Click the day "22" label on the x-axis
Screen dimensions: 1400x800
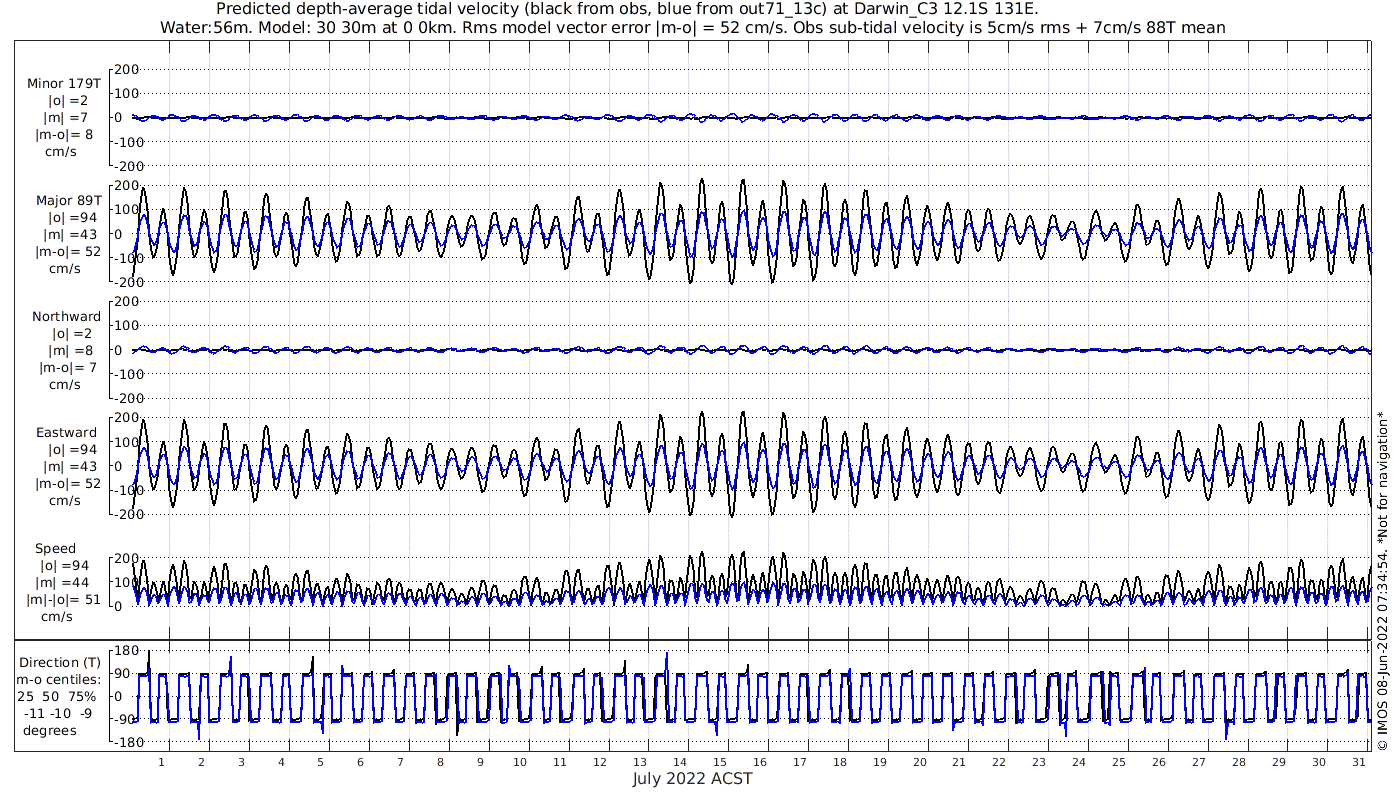point(999,762)
